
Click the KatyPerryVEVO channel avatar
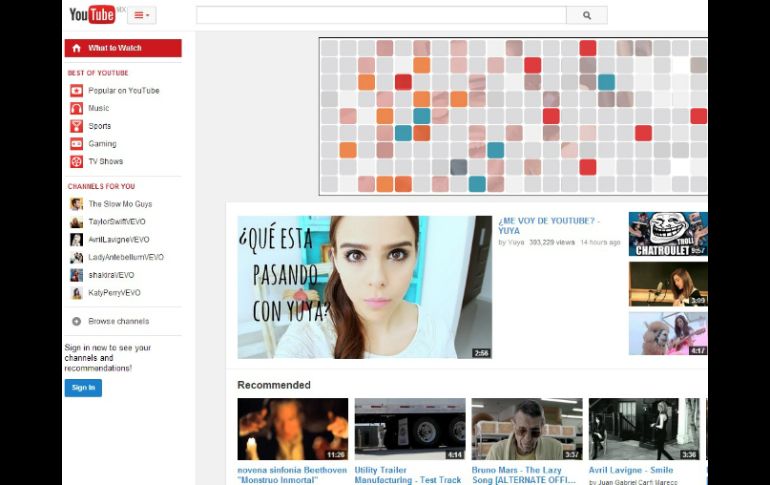pyautogui.click(x=76, y=293)
